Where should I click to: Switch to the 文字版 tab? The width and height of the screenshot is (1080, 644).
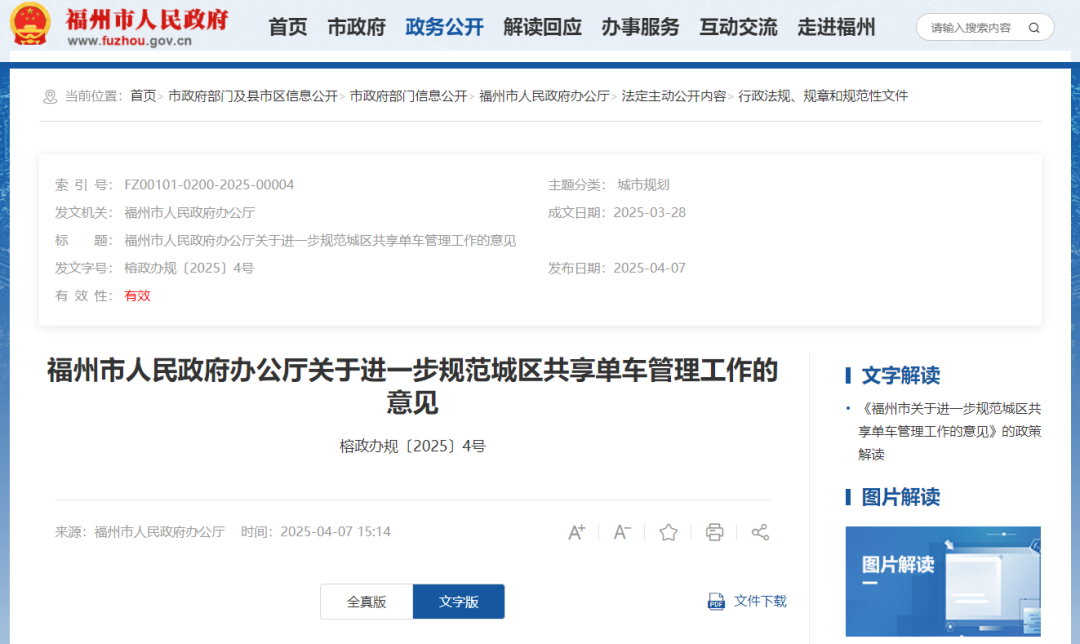(459, 601)
